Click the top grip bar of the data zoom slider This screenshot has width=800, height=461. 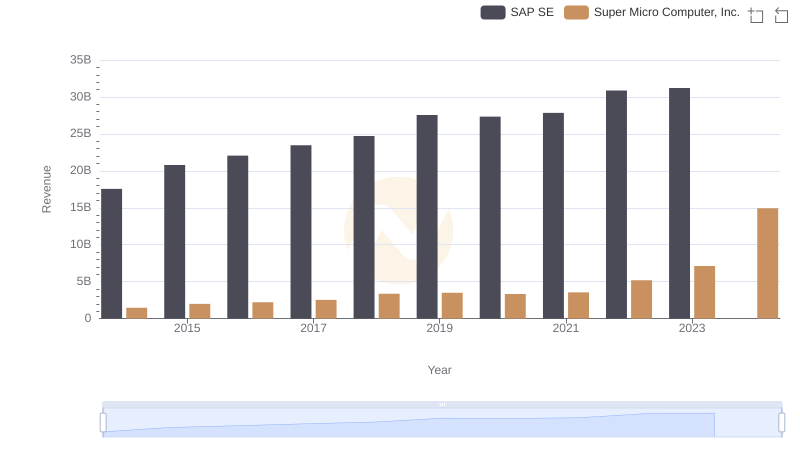442,404
